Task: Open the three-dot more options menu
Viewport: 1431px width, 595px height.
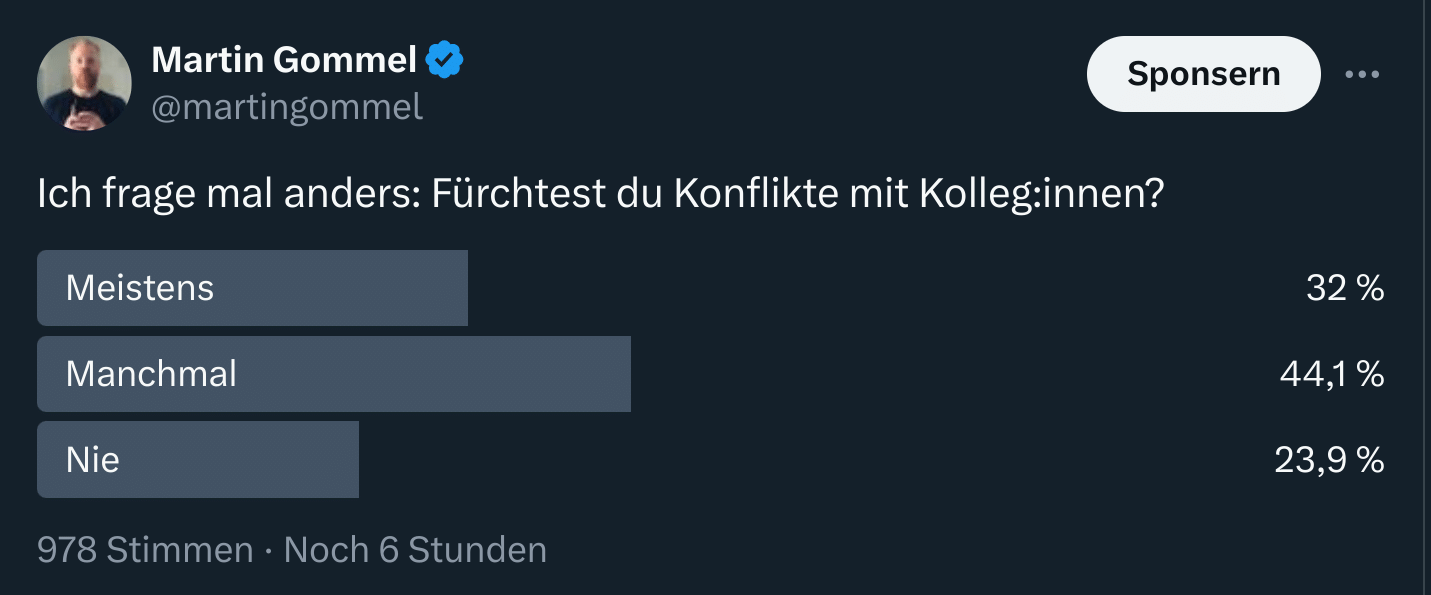Action: click(1362, 75)
